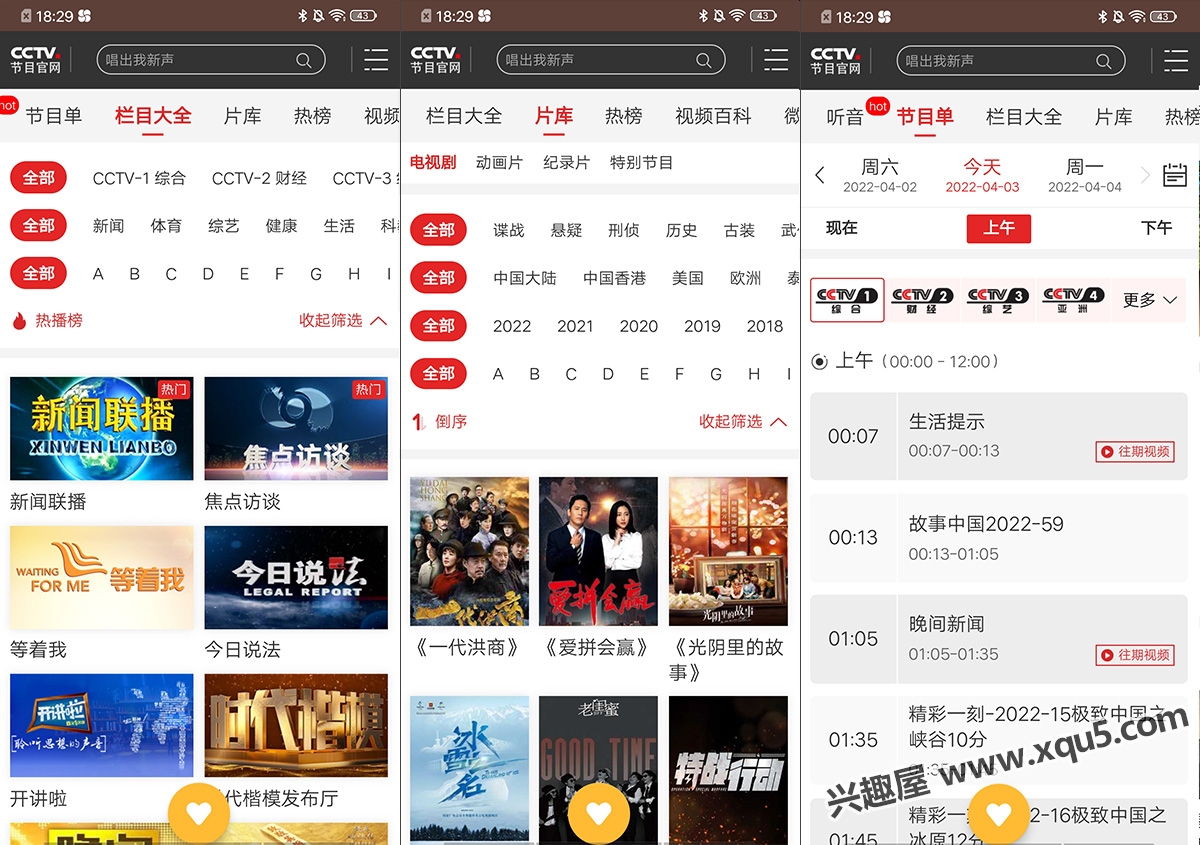Filter programs by 体育 category
Screen dimensions: 1200x845
[166, 226]
